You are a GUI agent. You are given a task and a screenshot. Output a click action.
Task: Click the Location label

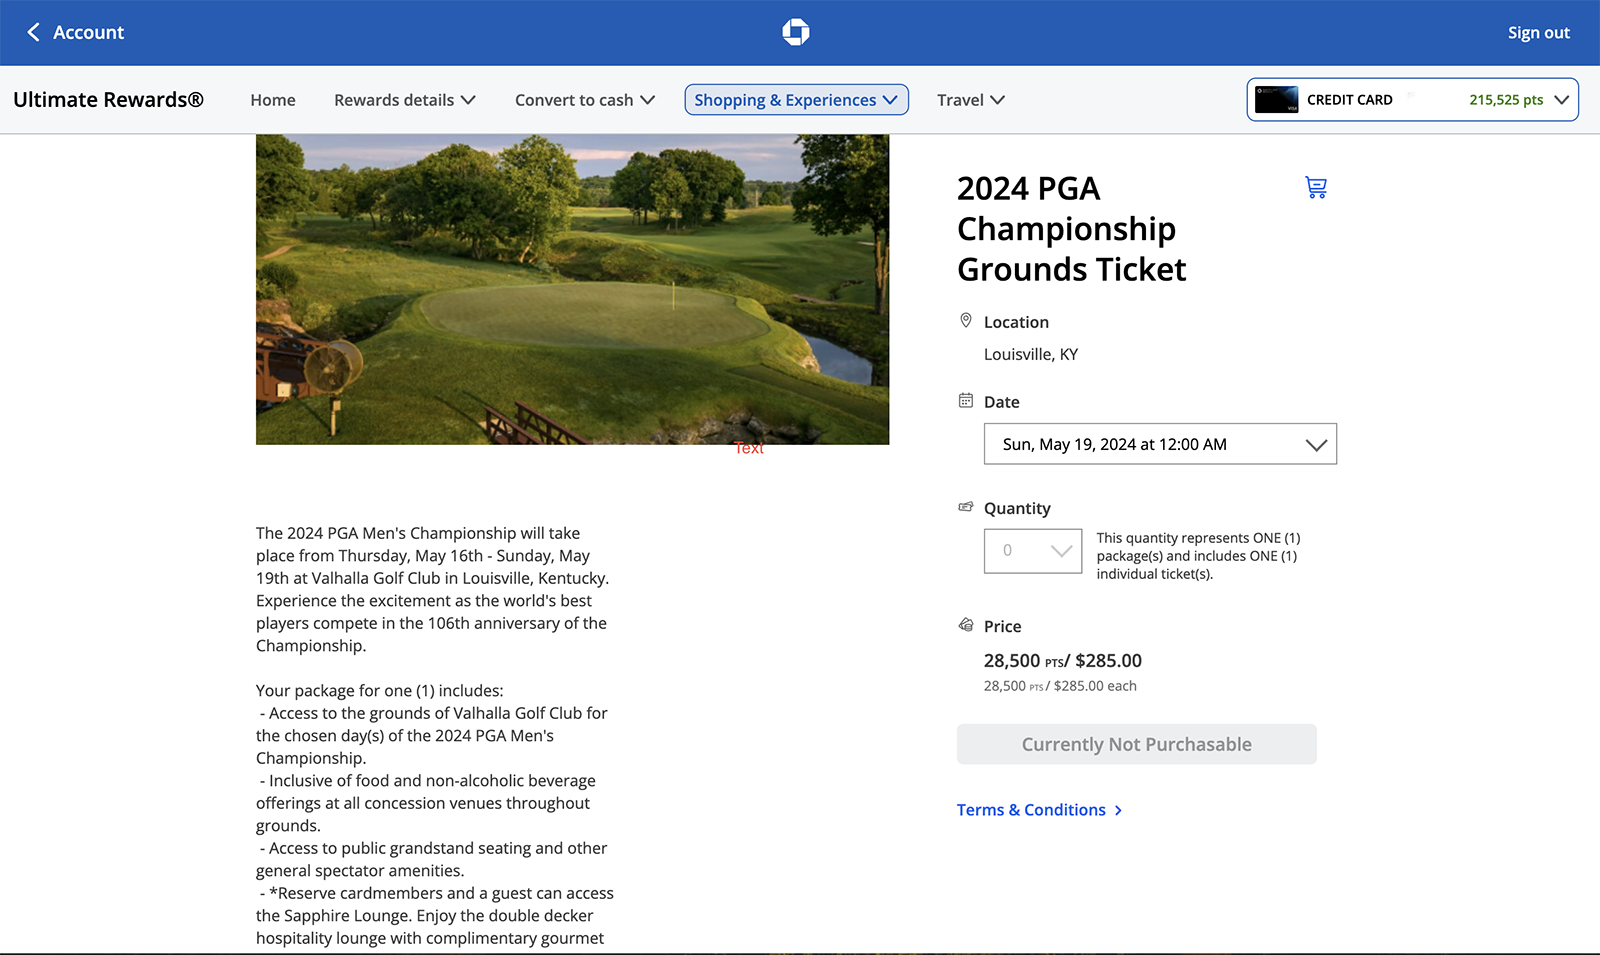(1016, 322)
